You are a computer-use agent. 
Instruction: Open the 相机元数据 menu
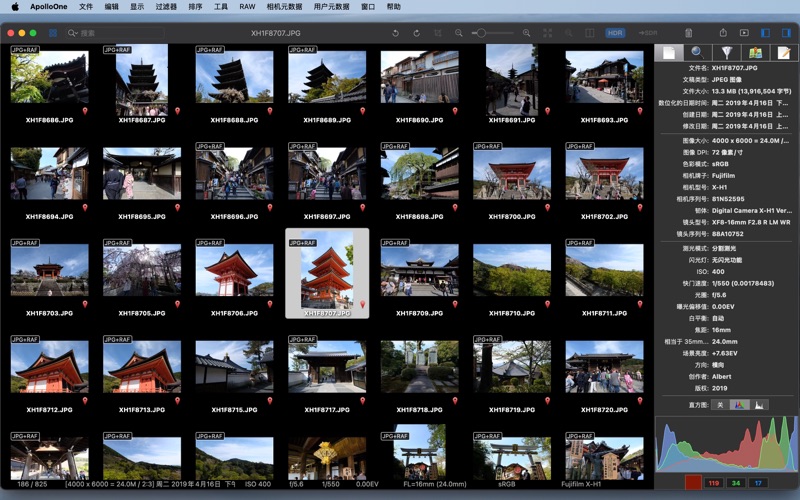[284, 7]
